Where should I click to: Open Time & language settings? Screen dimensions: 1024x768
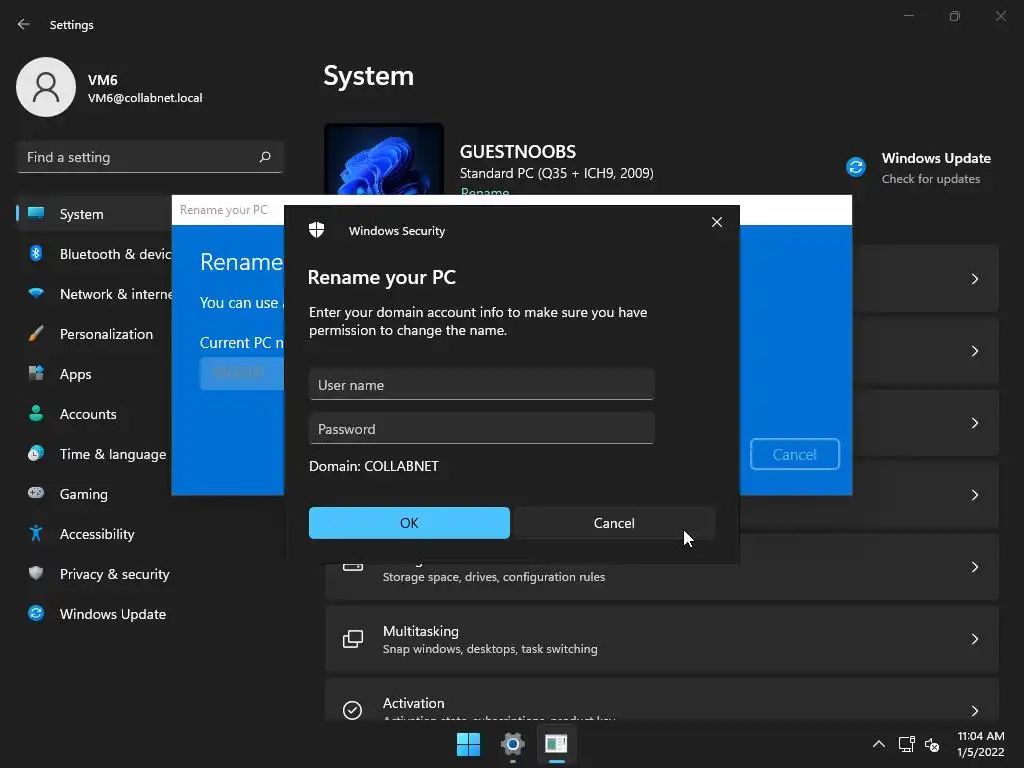pos(96,454)
